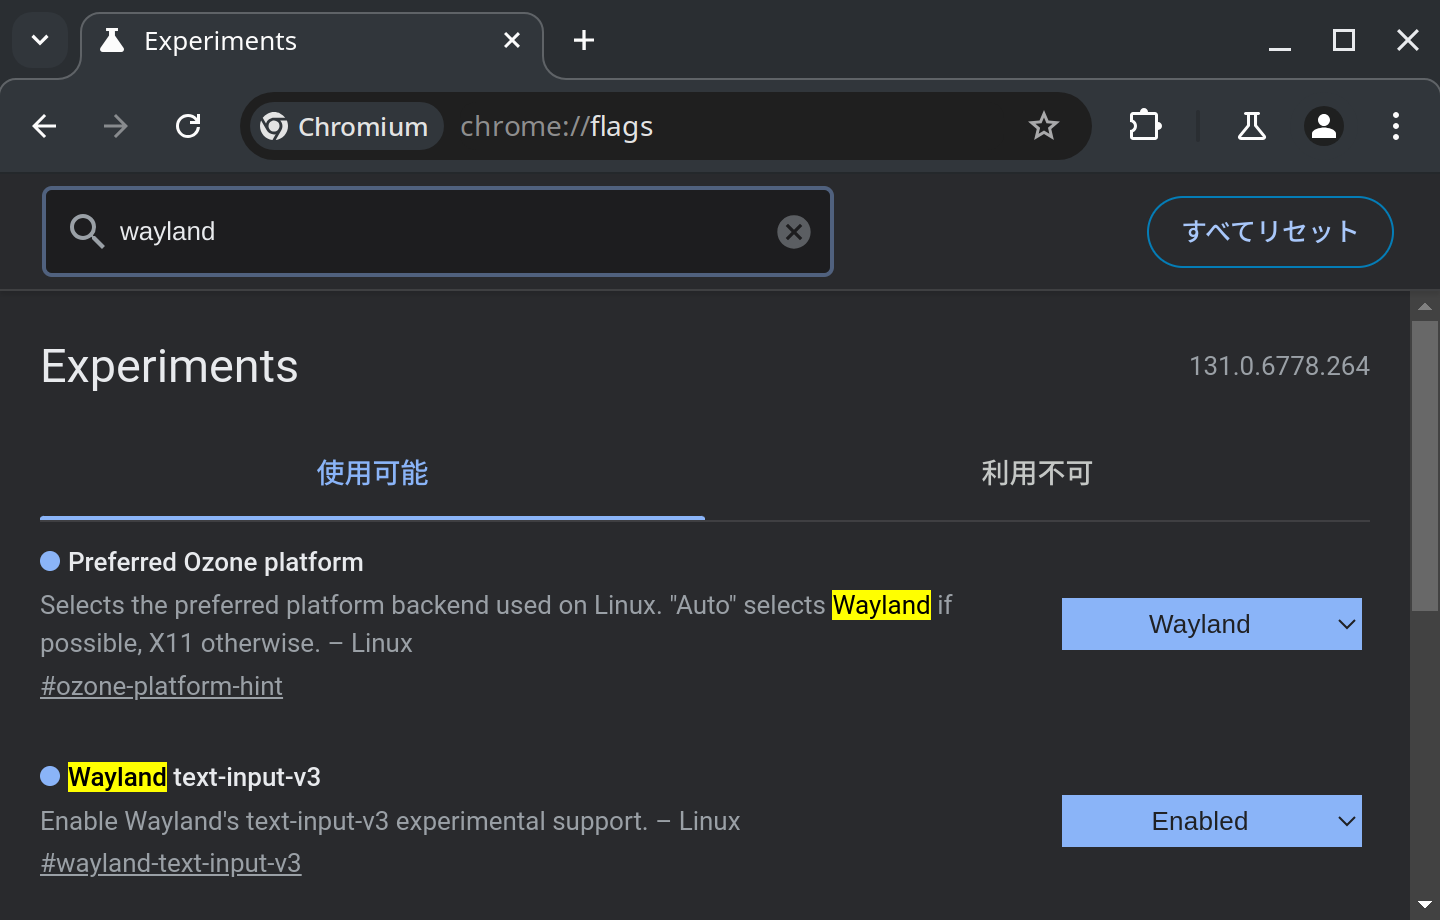Click the Chrome Labs flask icon
1440x920 pixels.
[1251, 126]
